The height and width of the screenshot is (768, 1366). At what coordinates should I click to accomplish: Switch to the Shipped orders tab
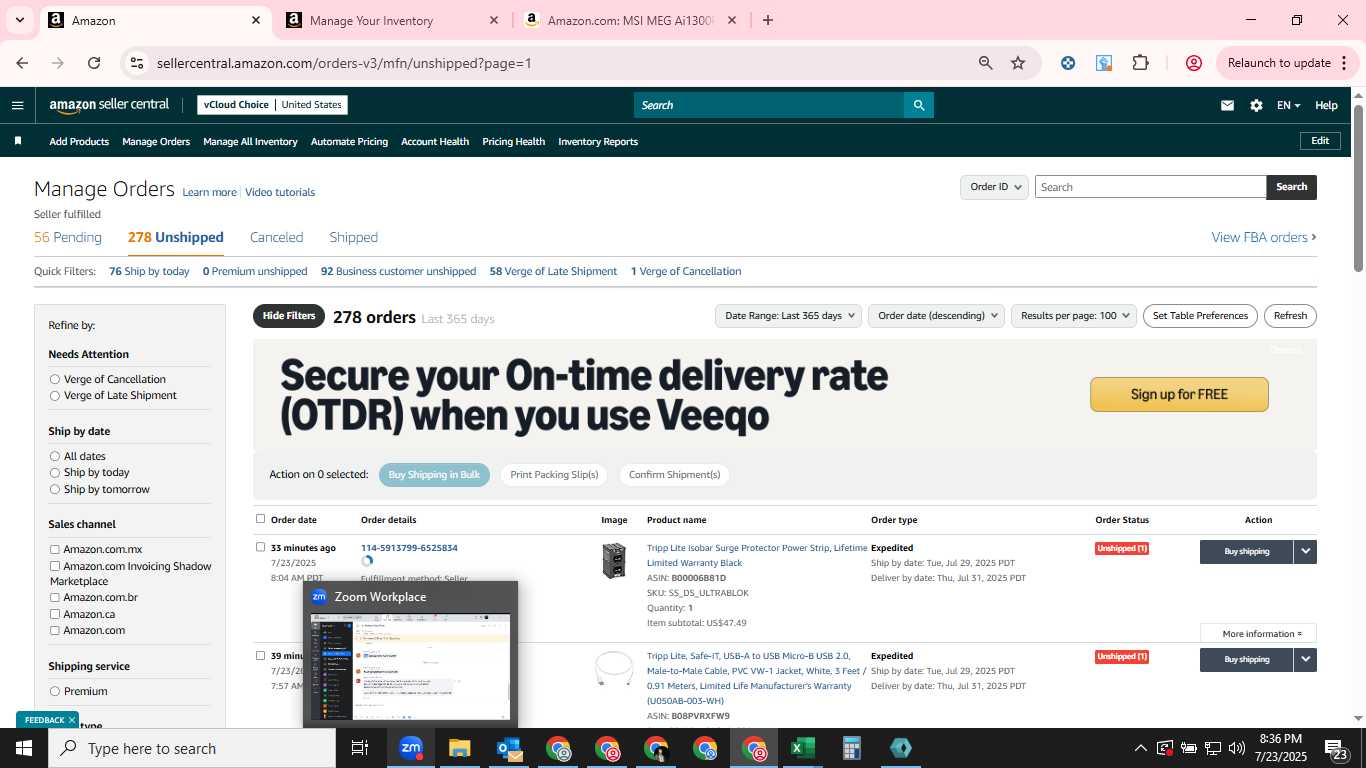353,237
